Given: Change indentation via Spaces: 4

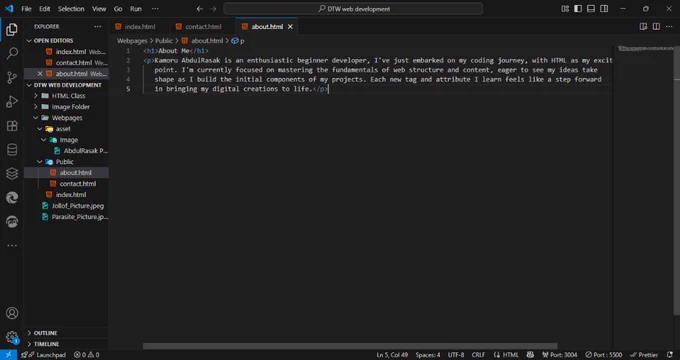Looking at the screenshot, I should tap(428, 355).
